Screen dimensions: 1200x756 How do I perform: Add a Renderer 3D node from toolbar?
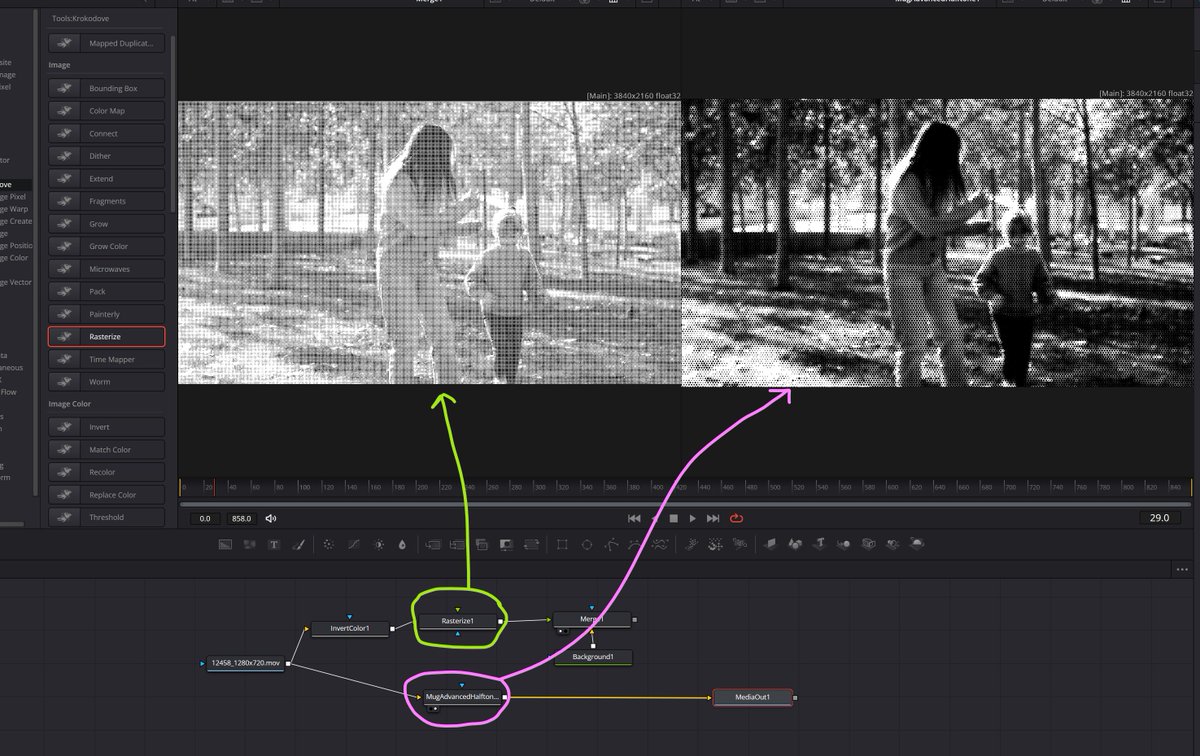915,544
